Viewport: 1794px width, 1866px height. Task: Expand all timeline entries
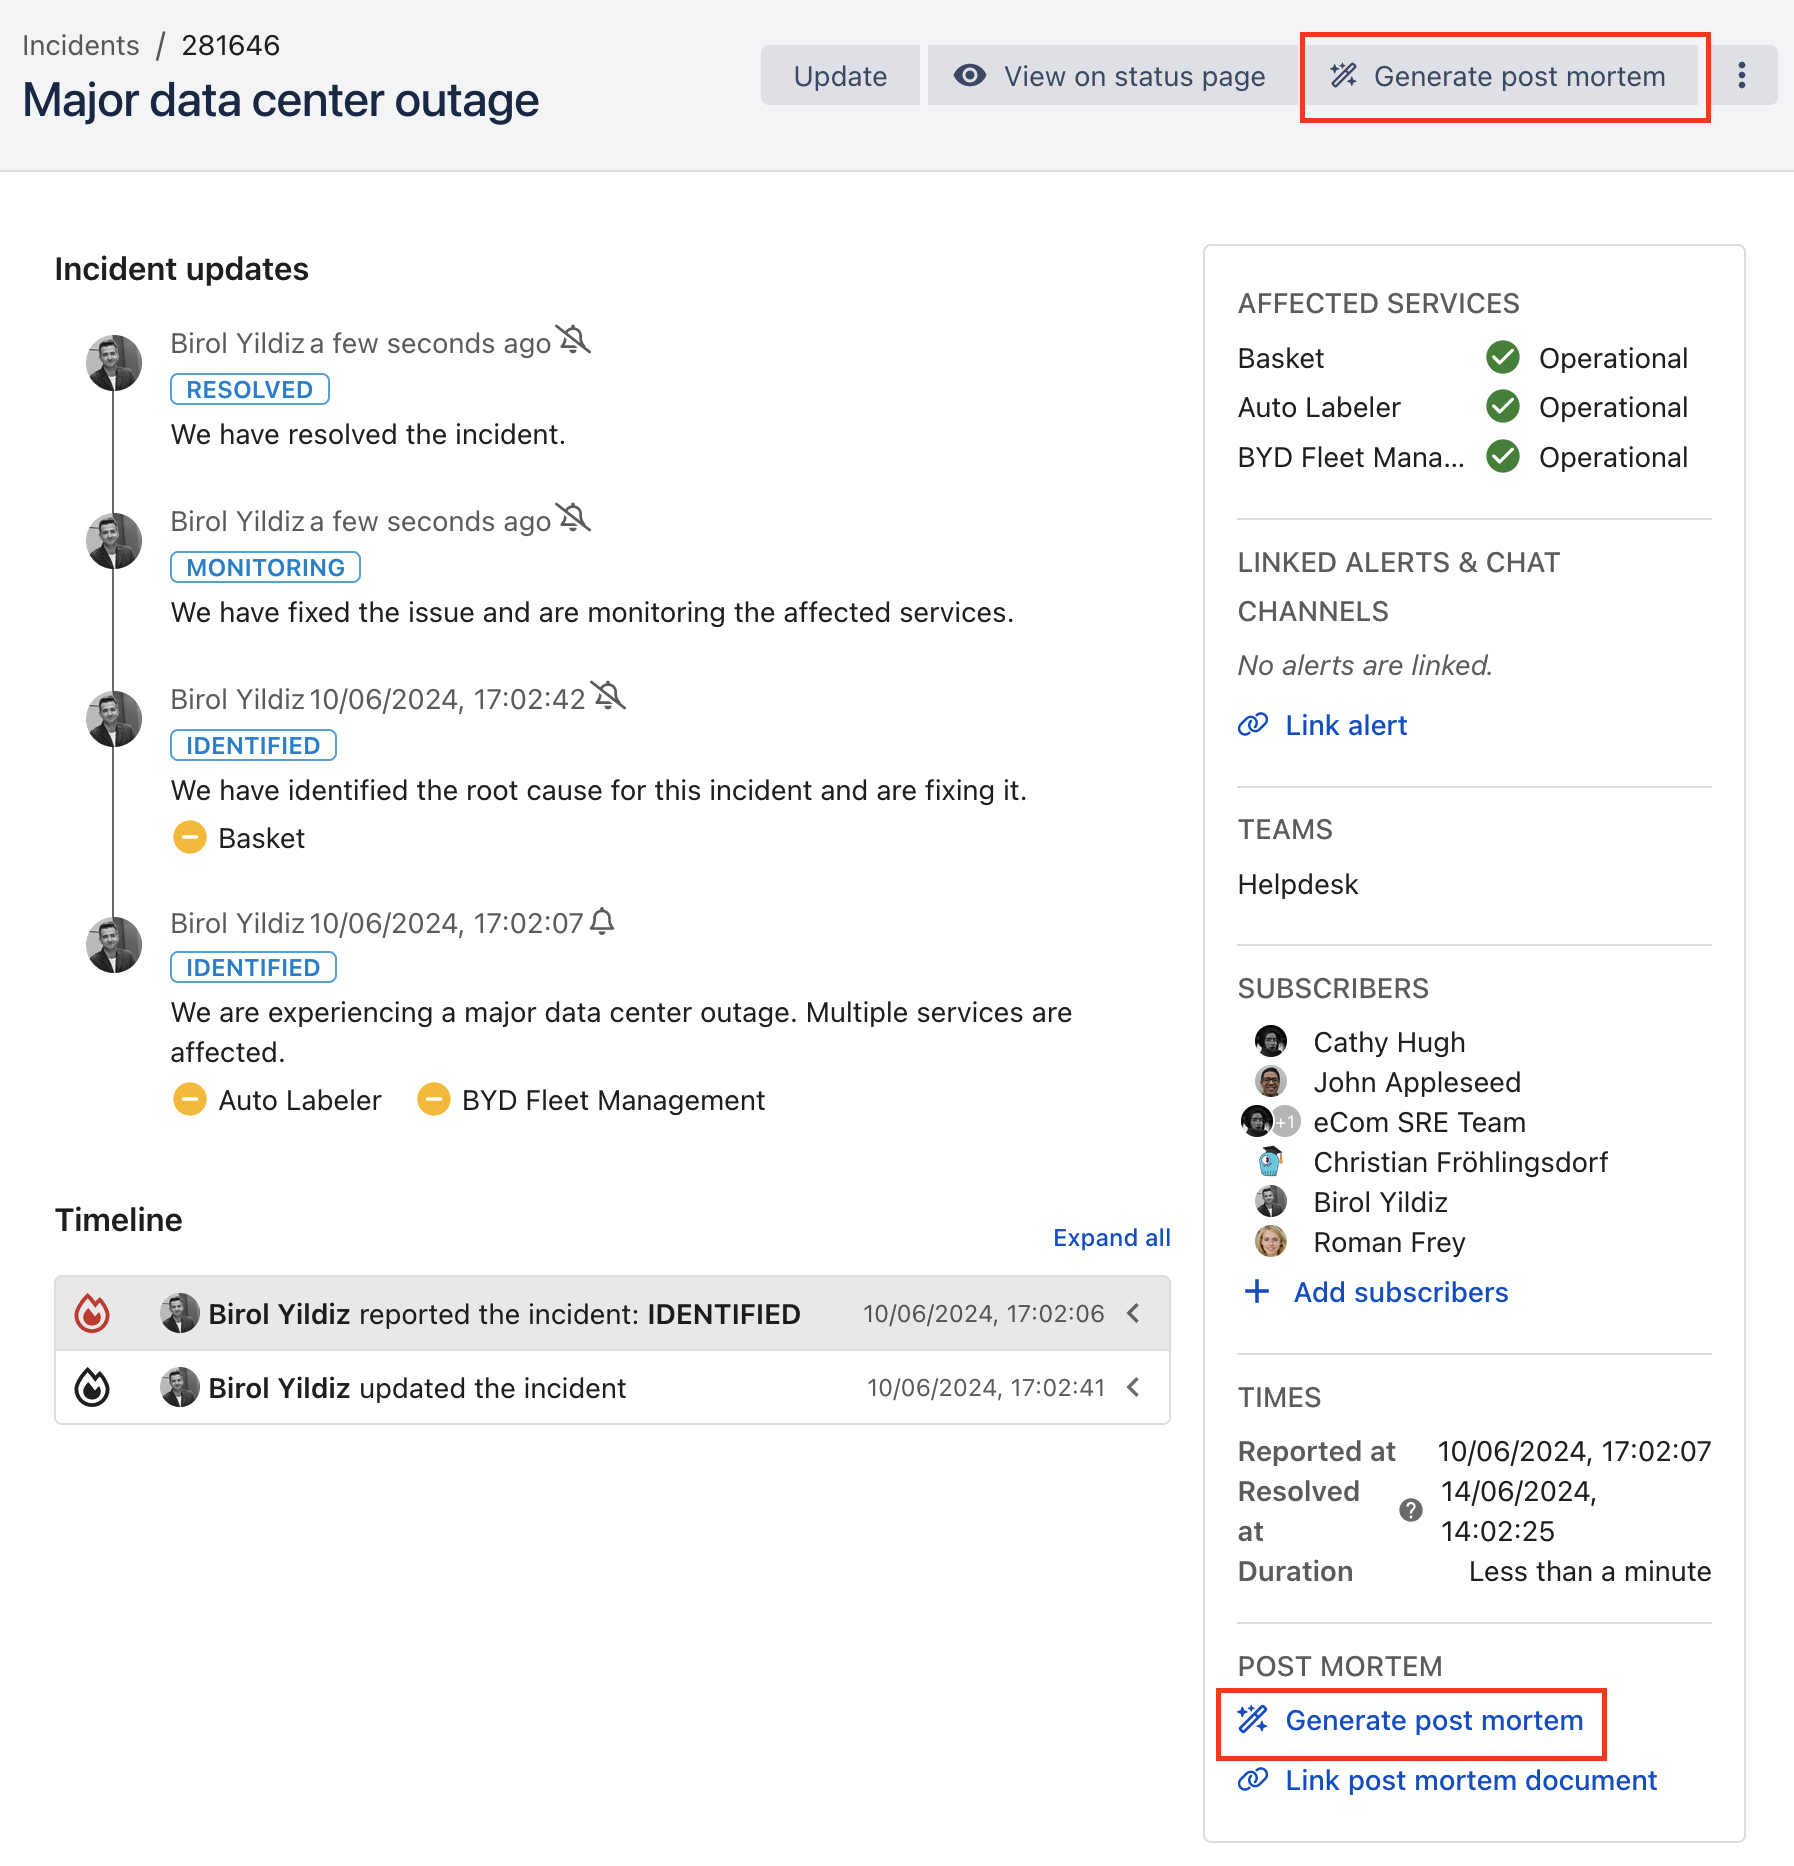click(x=1111, y=1237)
